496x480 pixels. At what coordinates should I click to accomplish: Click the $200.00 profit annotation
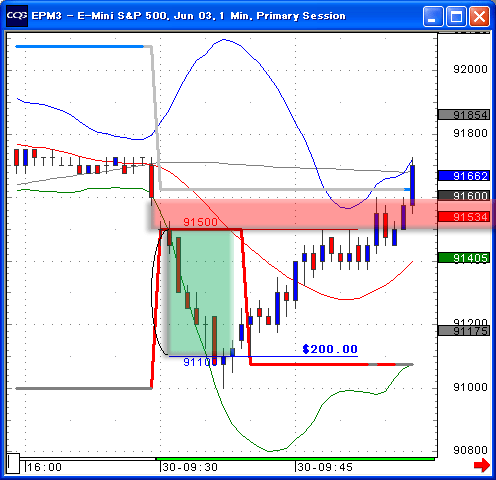click(330, 349)
